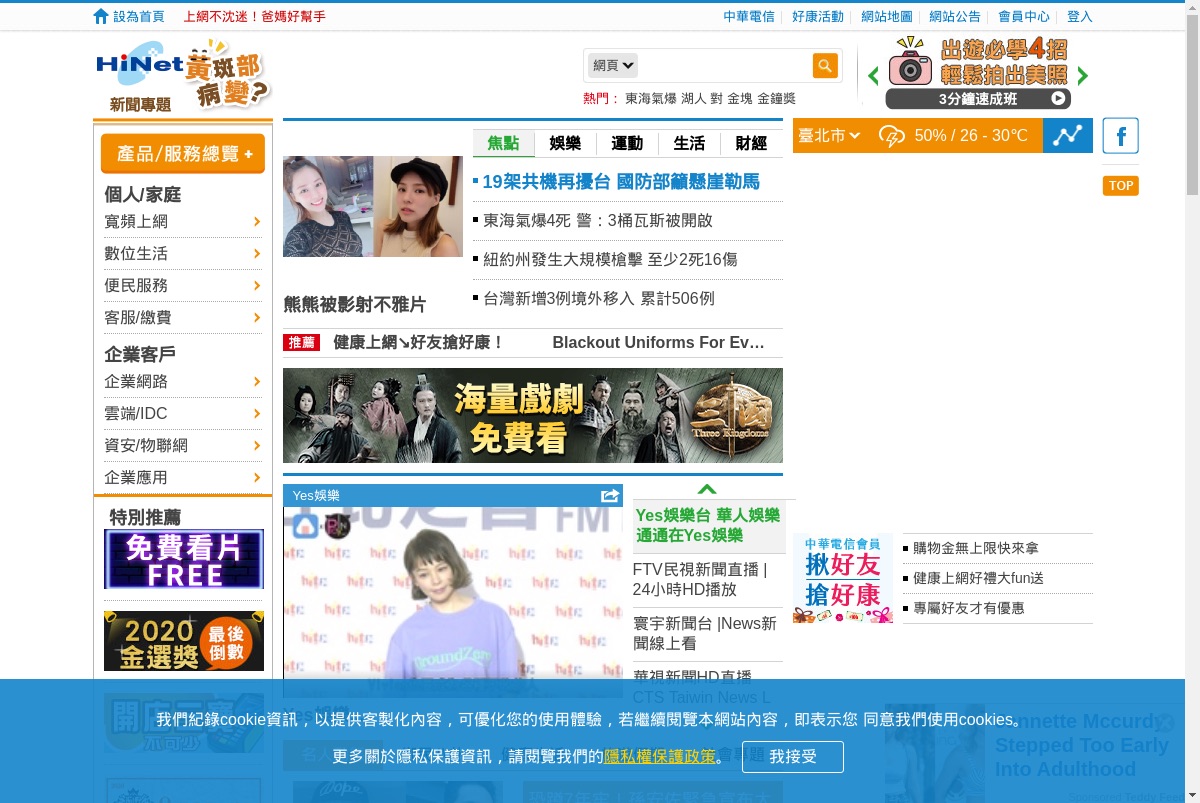
Task: Click Yes娛樂台 華人娛樂通通在Yes娛樂 heading
Action: coord(708,525)
